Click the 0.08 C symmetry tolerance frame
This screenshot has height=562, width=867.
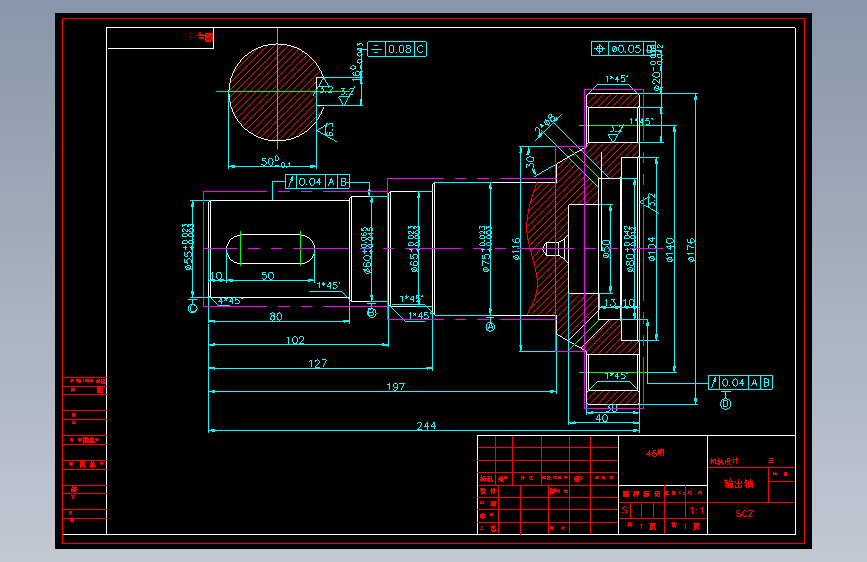pyautogui.click(x=397, y=49)
